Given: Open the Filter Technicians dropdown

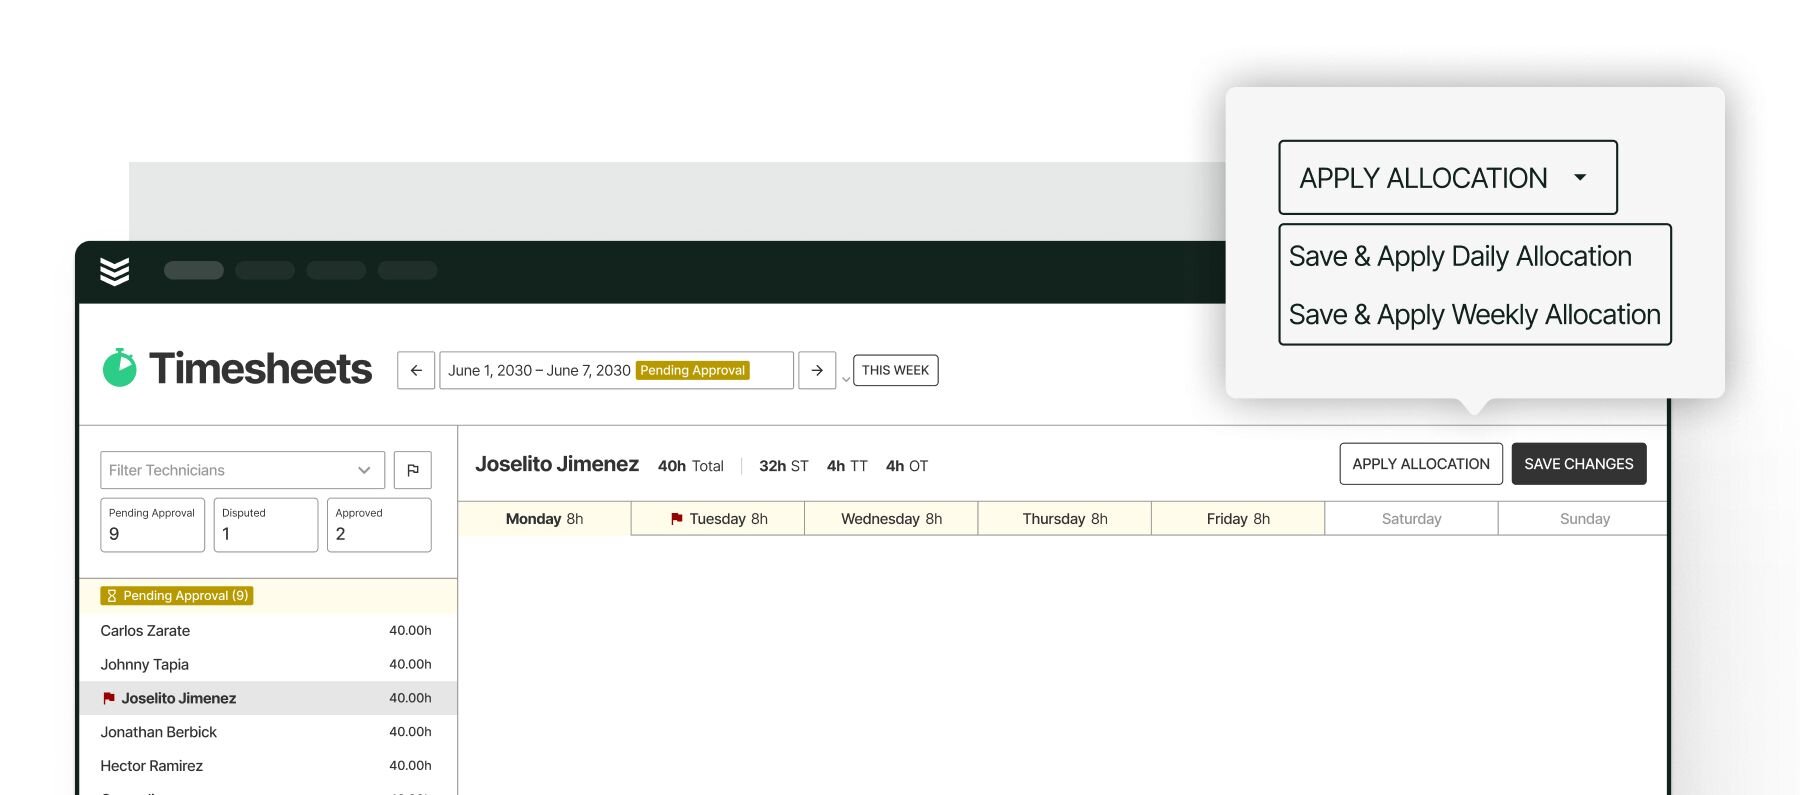Looking at the screenshot, I should pyautogui.click(x=242, y=470).
